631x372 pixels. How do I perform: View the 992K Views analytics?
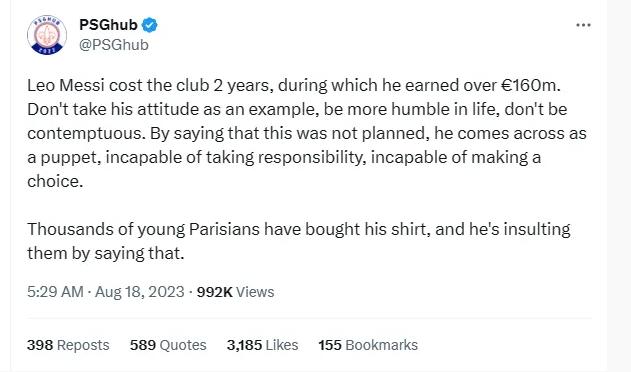point(235,292)
